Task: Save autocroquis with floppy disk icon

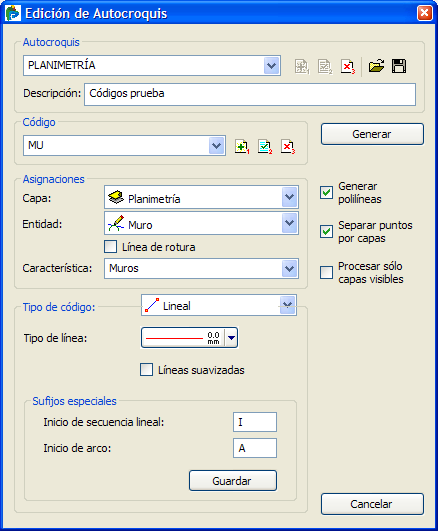Action: point(399,66)
